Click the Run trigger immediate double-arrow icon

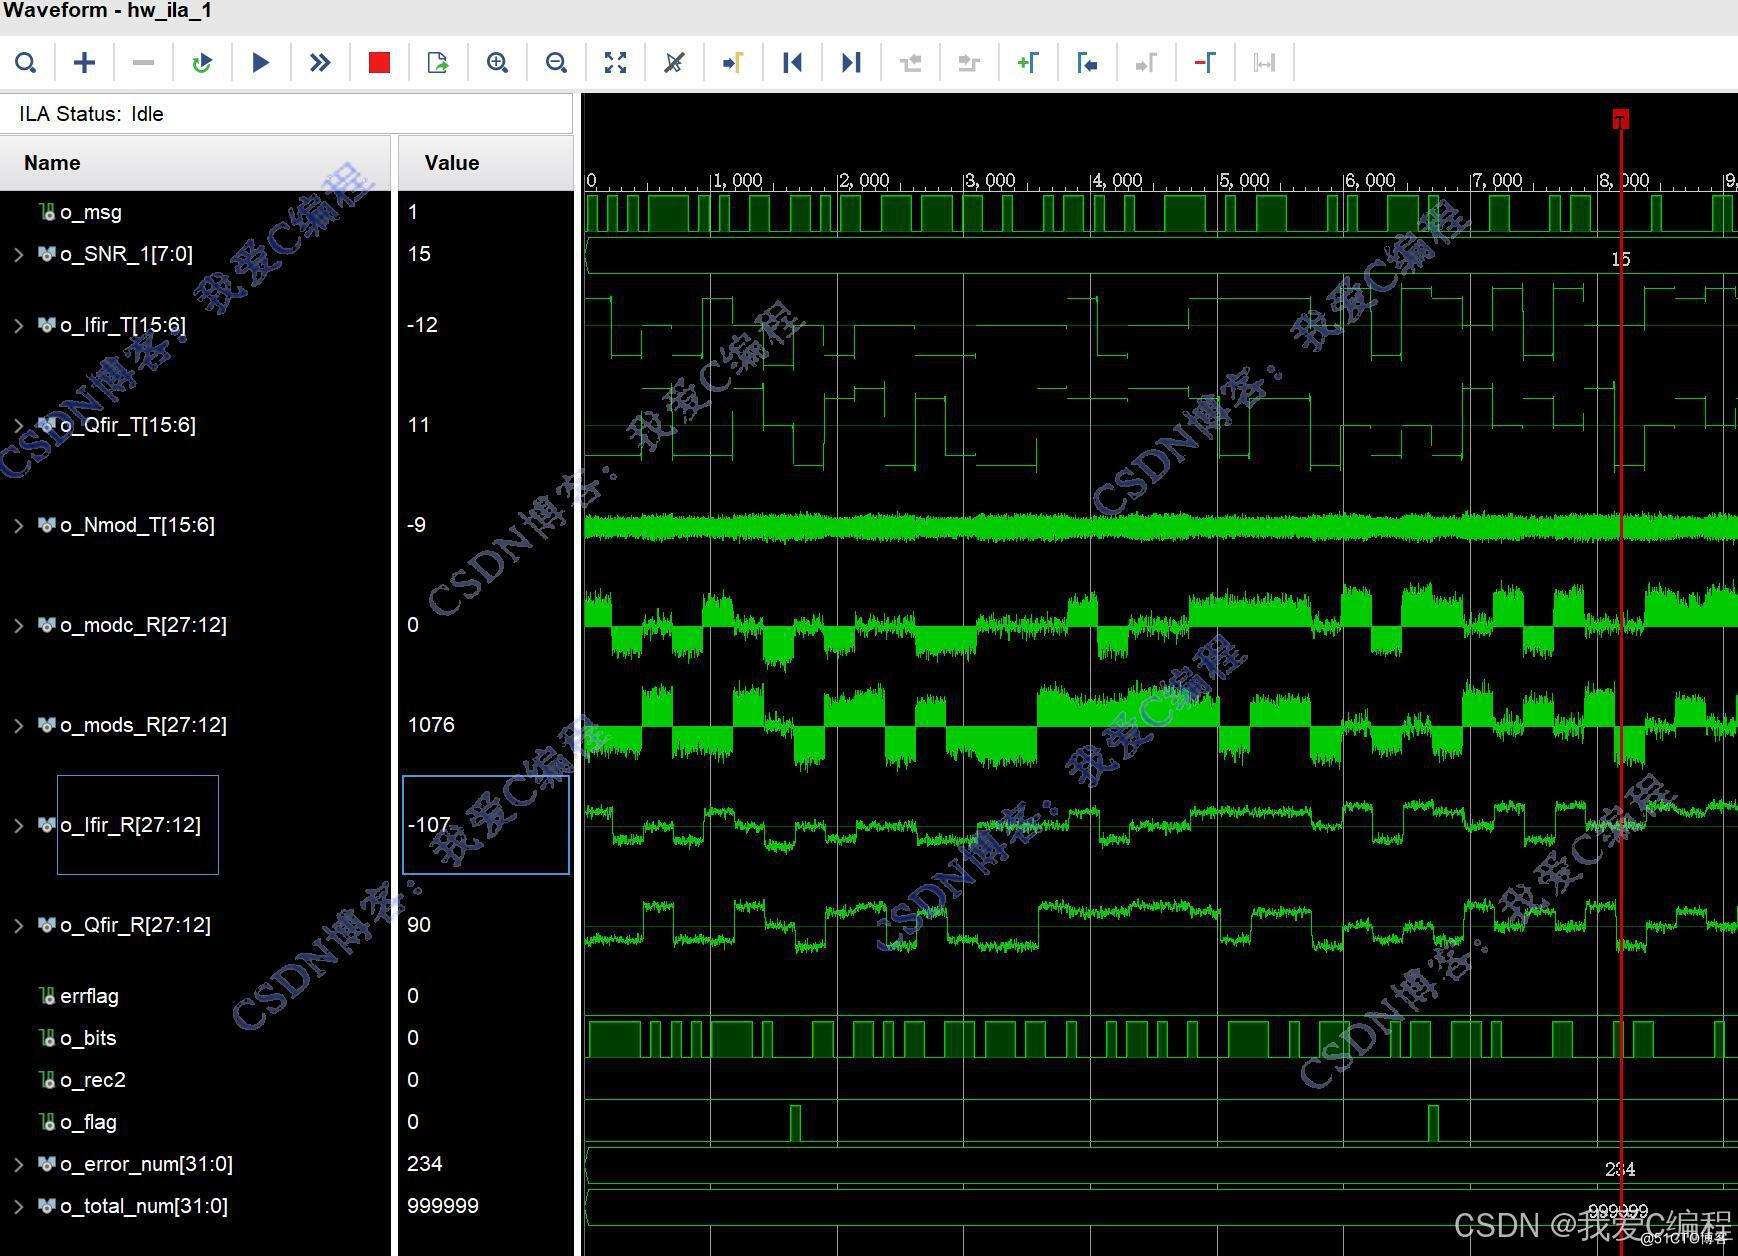[x=320, y=63]
